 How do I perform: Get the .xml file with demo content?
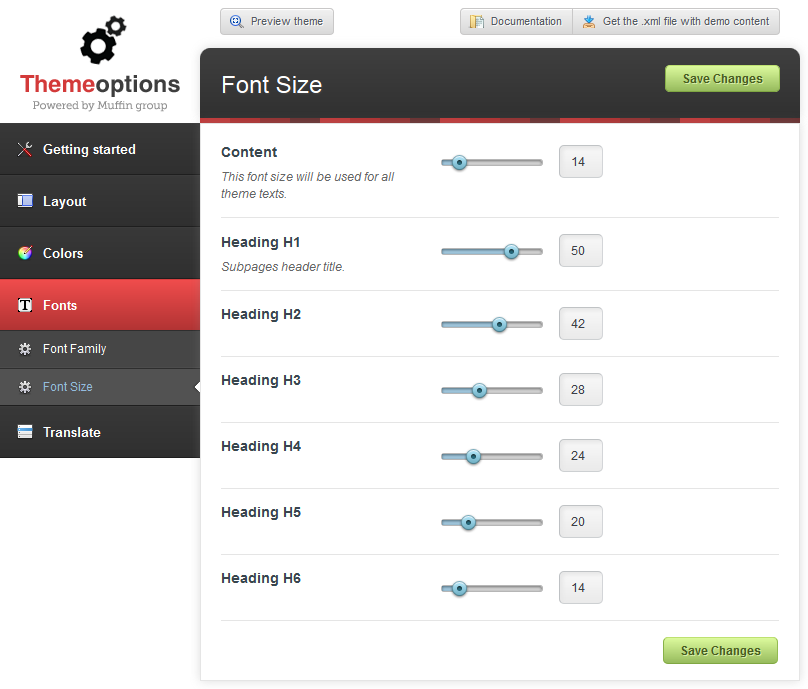(x=676, y=21)
